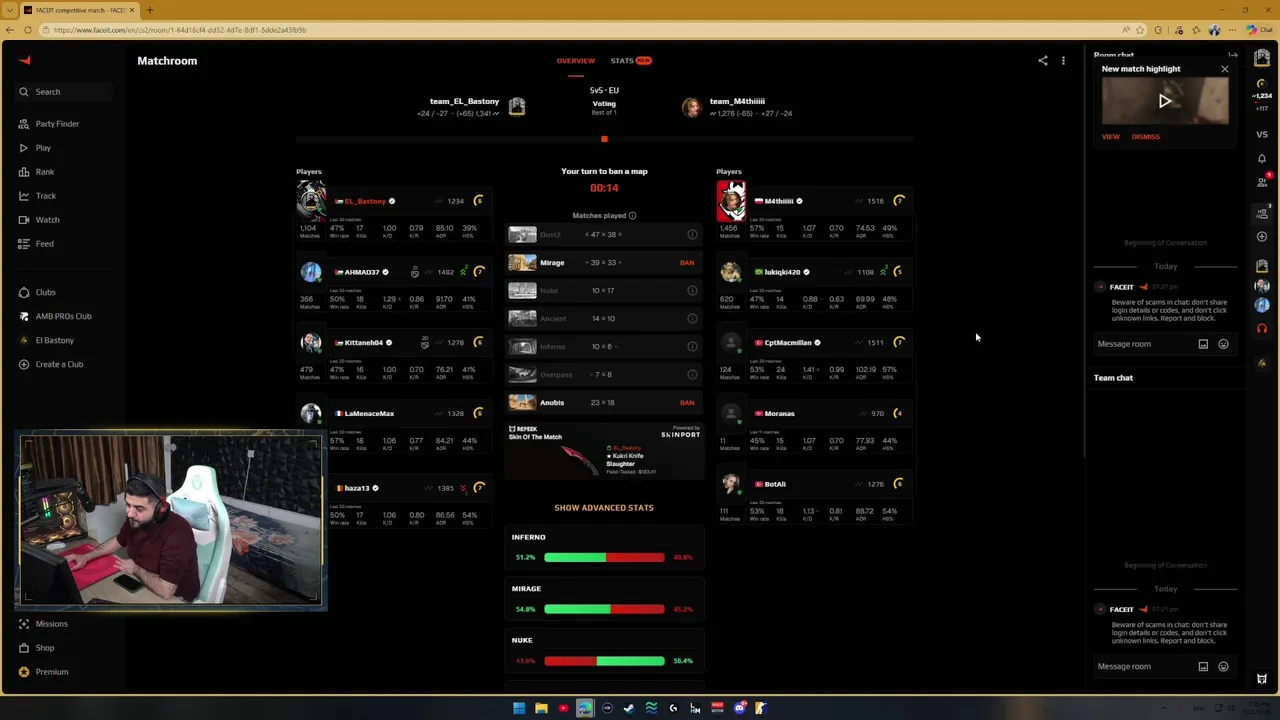Open File Explorer from the taskbar
This screenshot has width=1280, height=720.
(x=541, y=709)
